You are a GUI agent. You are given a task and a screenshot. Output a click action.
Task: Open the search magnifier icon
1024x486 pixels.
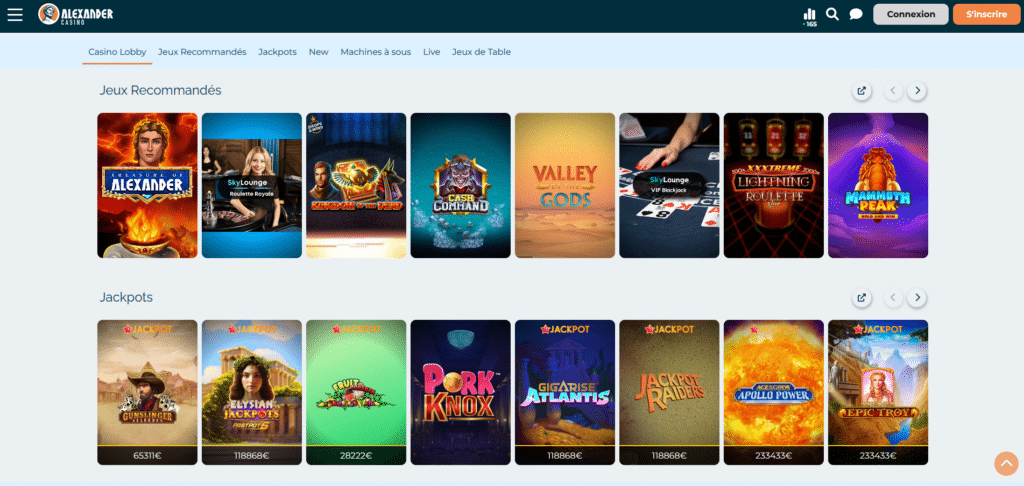[832, 14]
